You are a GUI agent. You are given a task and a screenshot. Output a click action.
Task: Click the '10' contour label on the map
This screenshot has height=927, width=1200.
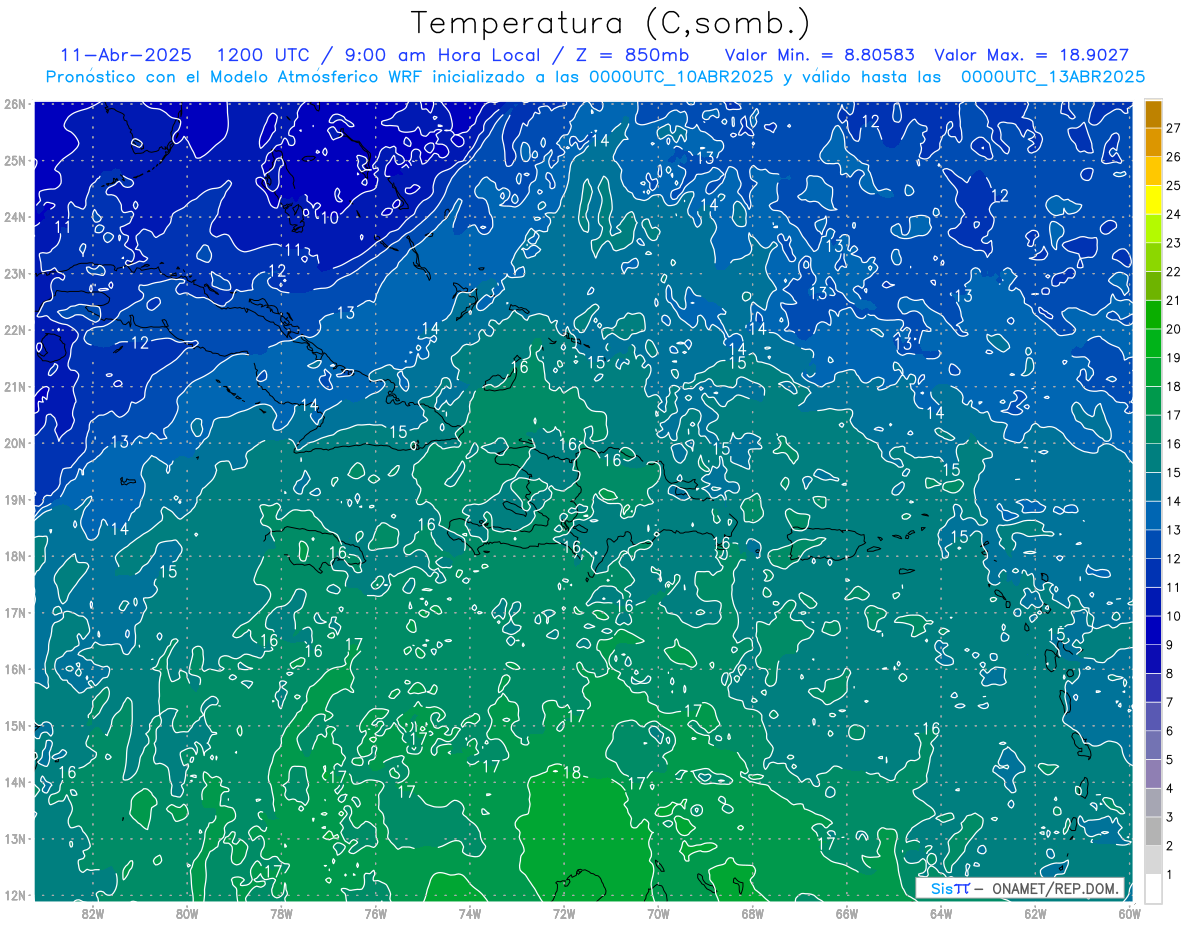[x=329, y=217]
